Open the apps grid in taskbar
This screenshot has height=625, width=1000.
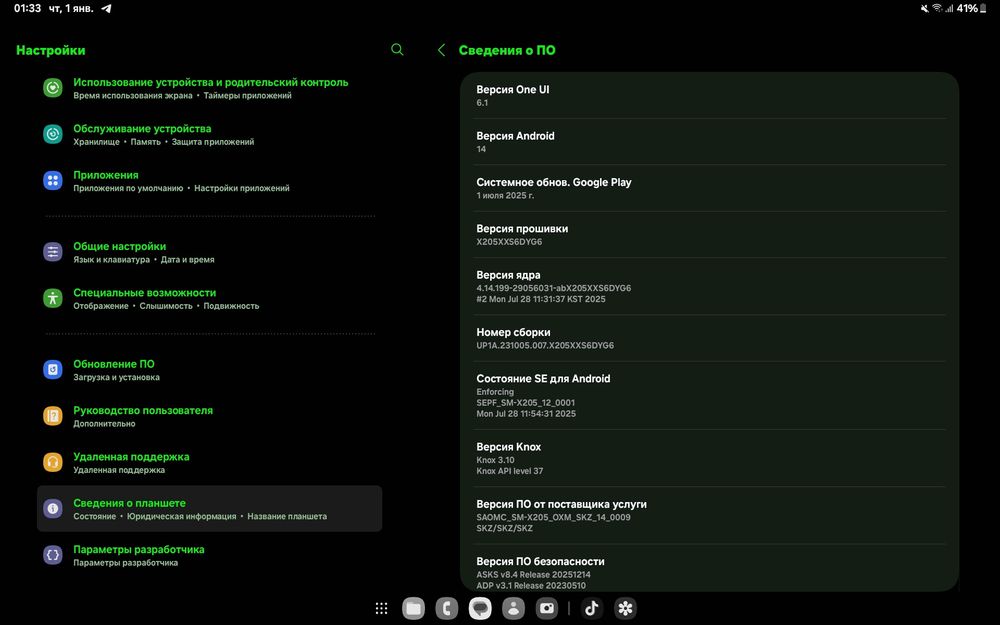(x=381, y=608)
